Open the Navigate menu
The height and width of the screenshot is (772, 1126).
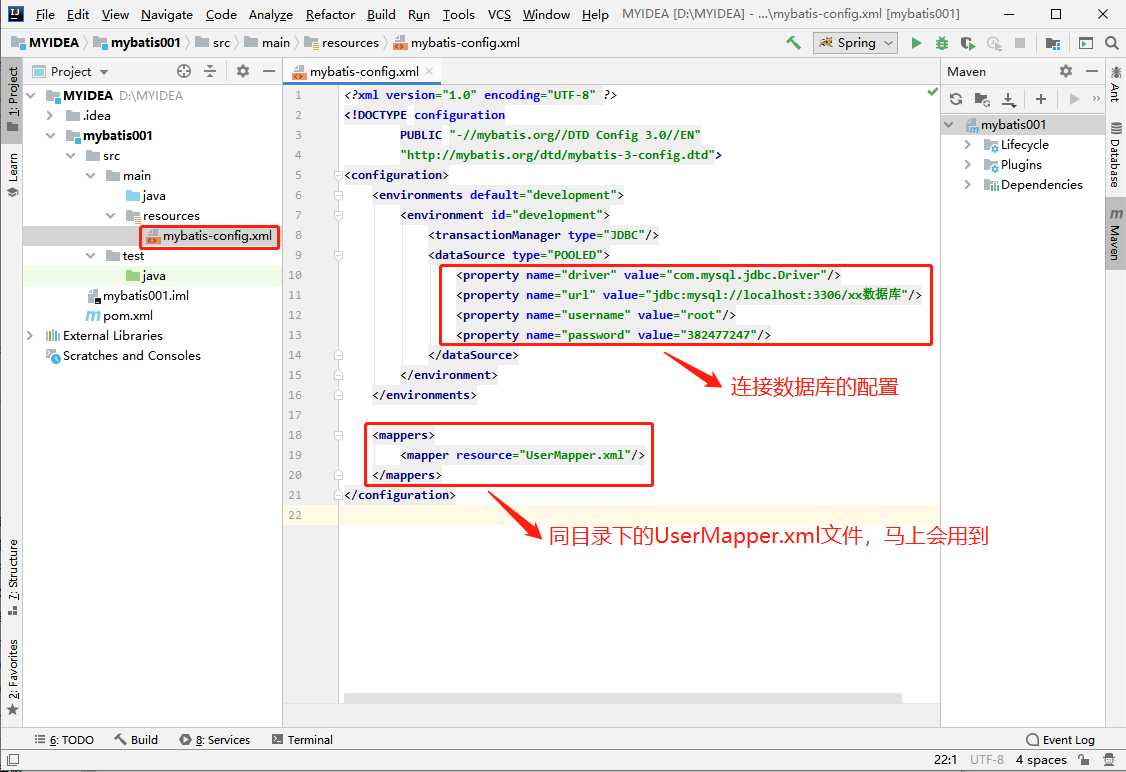click(167, 14)
